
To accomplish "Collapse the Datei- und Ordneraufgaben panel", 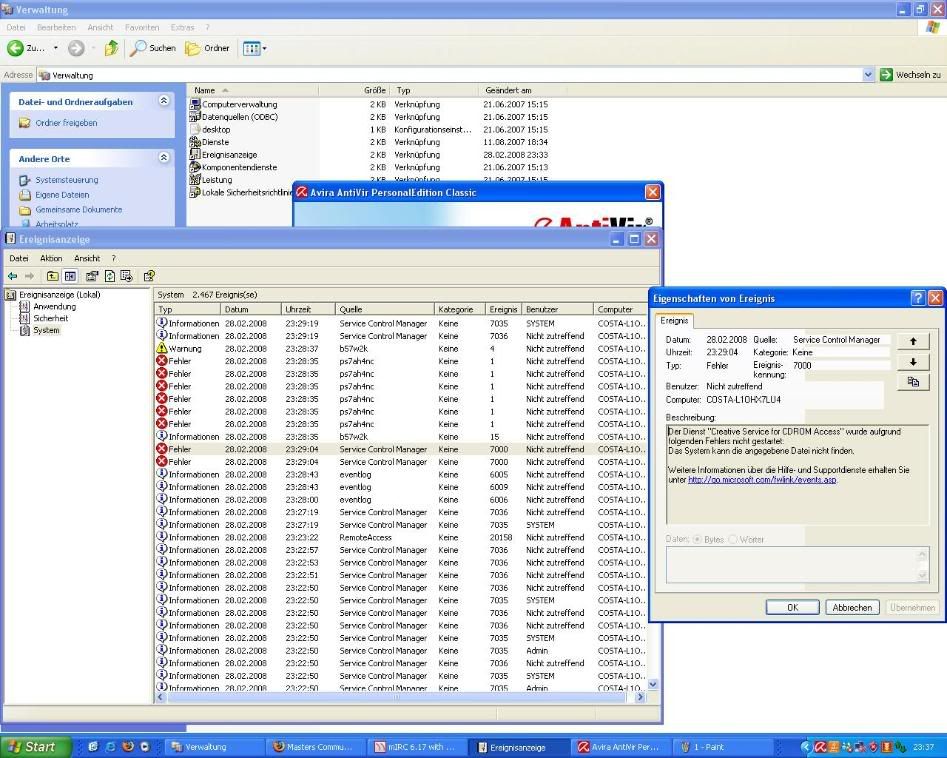I will click(164, 101).
